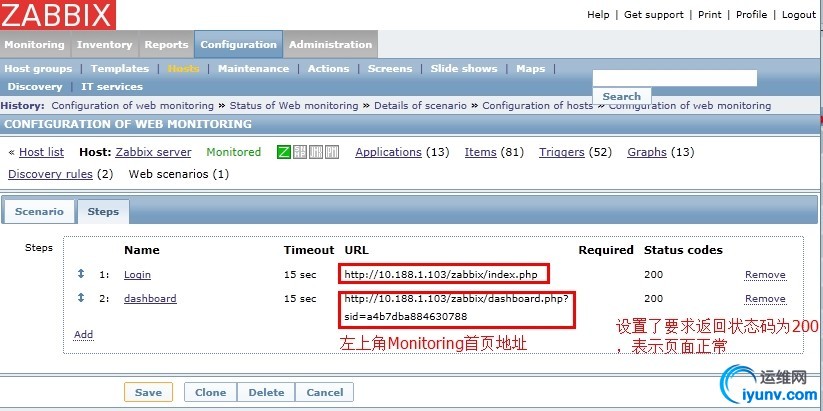The image size is (823, 411).
Task: Click the ZABBIX logo
Action: pyautogui.click(x=57, y=15)
